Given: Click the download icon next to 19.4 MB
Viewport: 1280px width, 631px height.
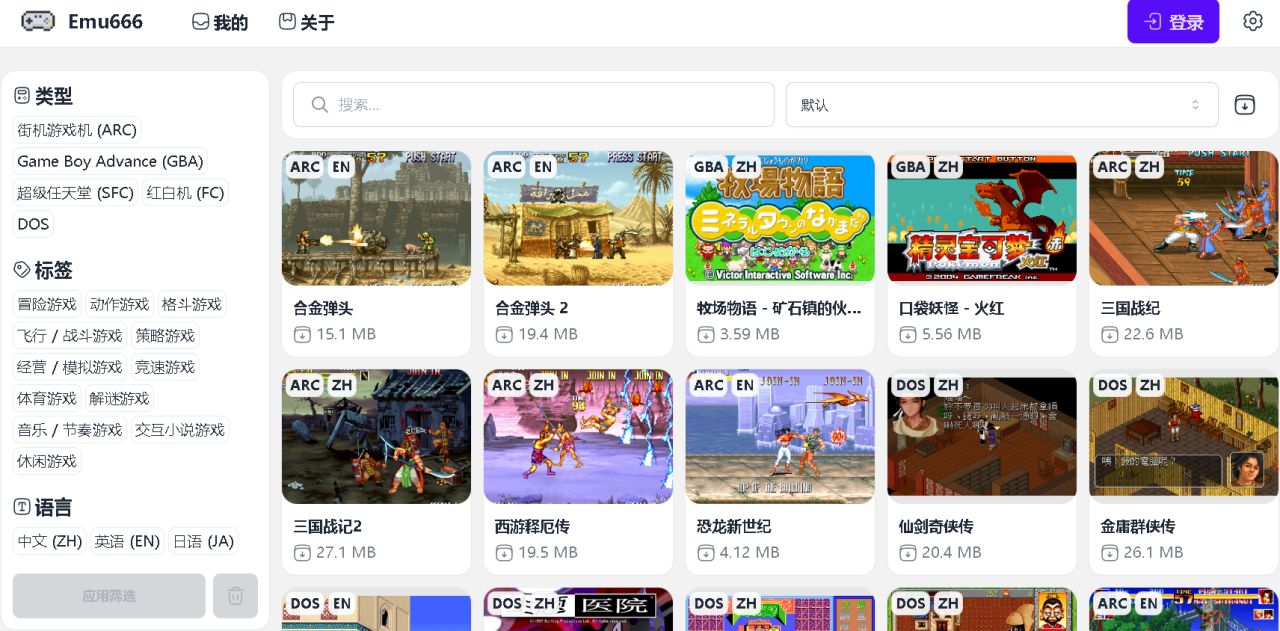Looking at the screenshot, I should coord(505,335).
